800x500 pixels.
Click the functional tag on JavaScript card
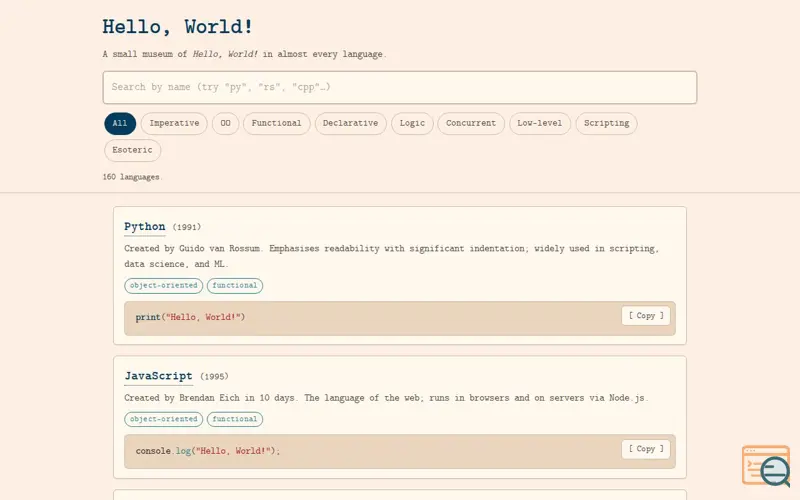pyautogui.click(x=235, y=419)
